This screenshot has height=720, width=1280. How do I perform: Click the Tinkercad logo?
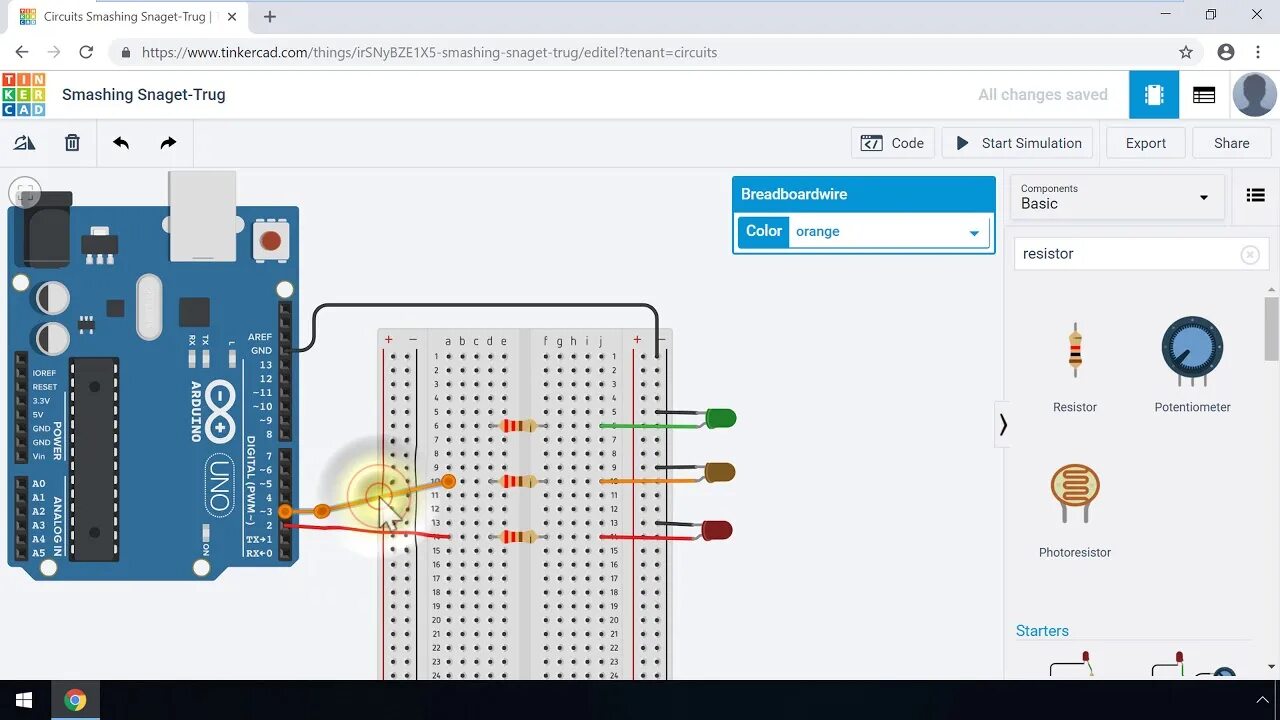24,95
